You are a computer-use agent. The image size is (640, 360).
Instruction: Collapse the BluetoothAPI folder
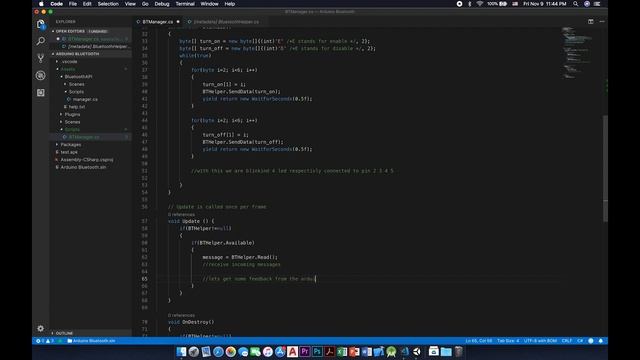[78, 77]
